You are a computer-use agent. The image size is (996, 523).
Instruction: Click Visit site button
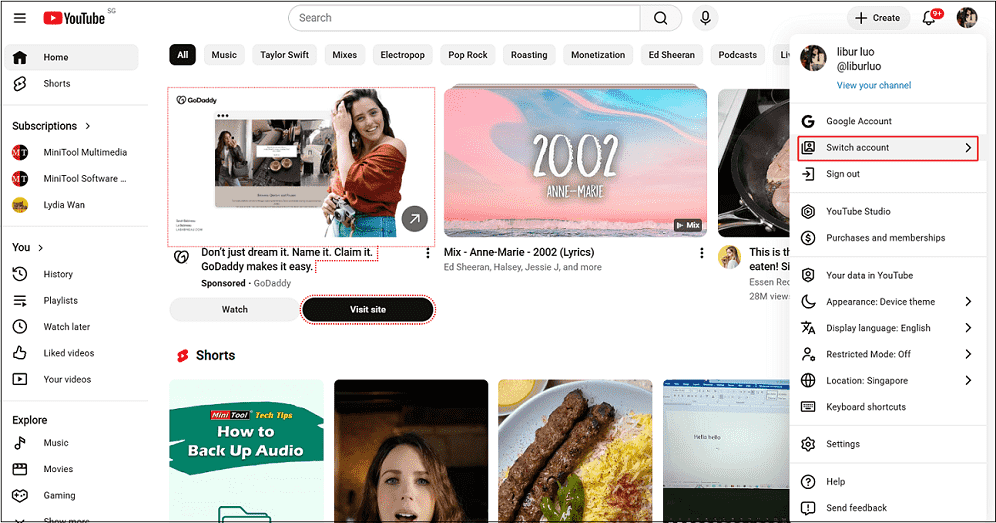[368, 309]
